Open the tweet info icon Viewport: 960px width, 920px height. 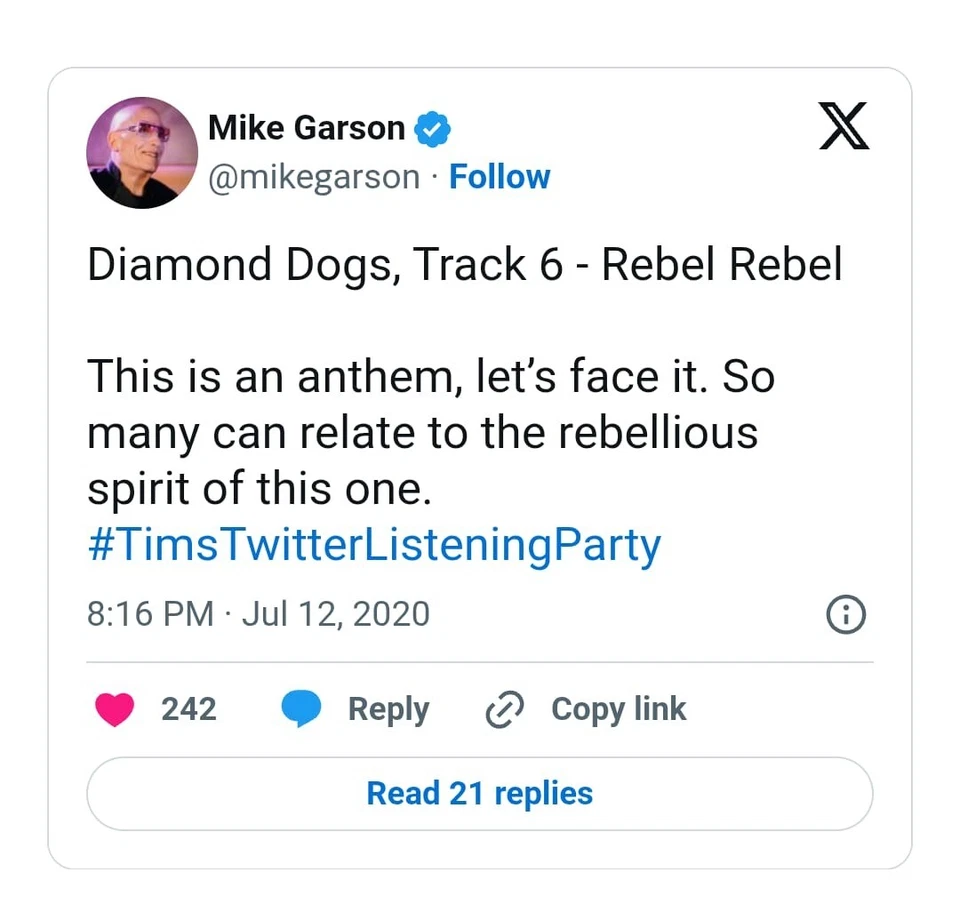(846, 614)
